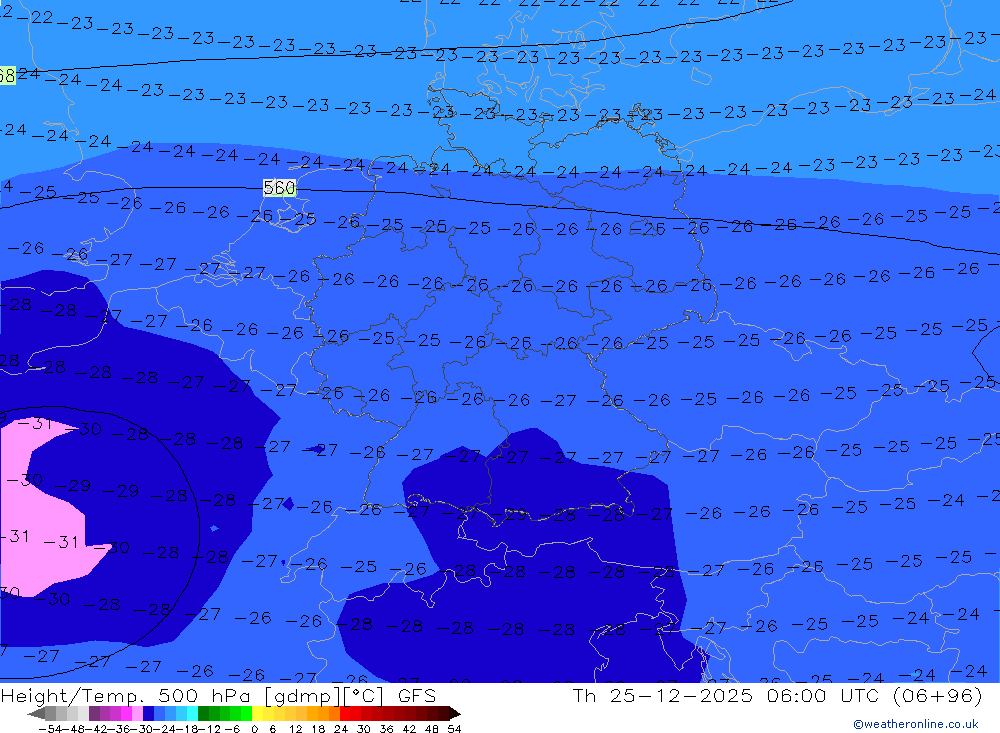Click the '18' legend value

(318, 729)
